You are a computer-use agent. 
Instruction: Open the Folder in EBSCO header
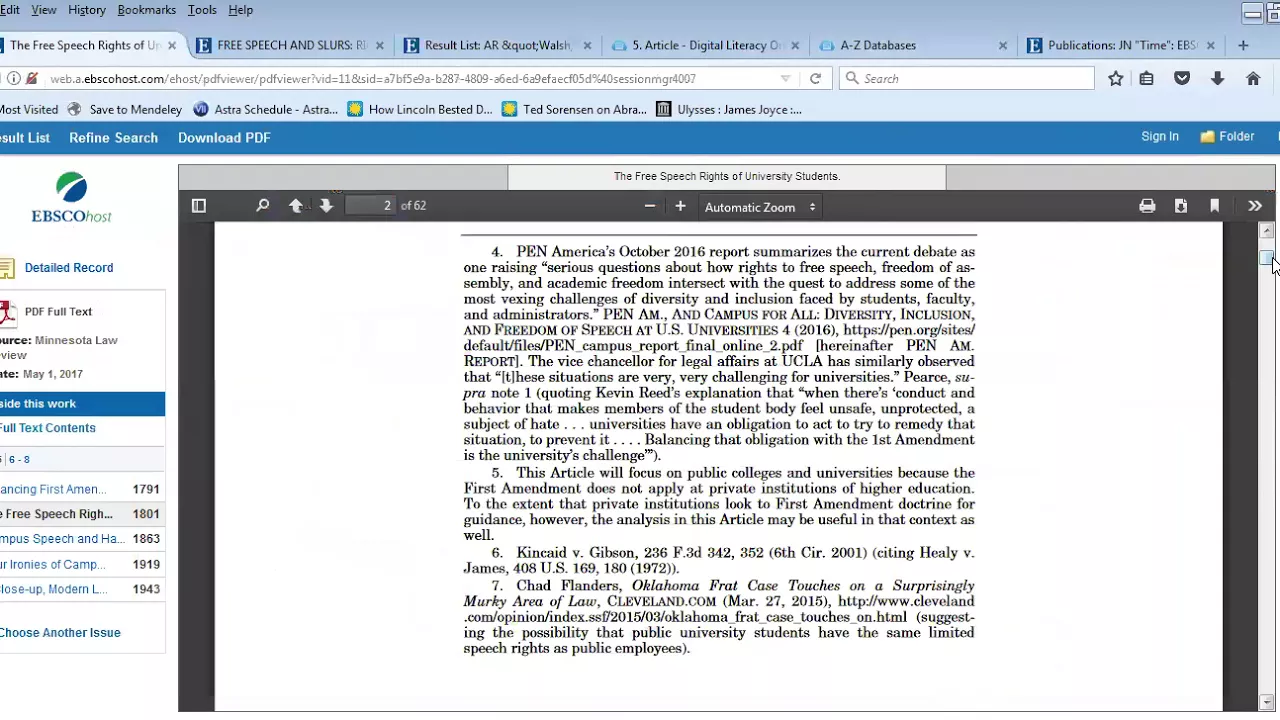pos(1227,137)
